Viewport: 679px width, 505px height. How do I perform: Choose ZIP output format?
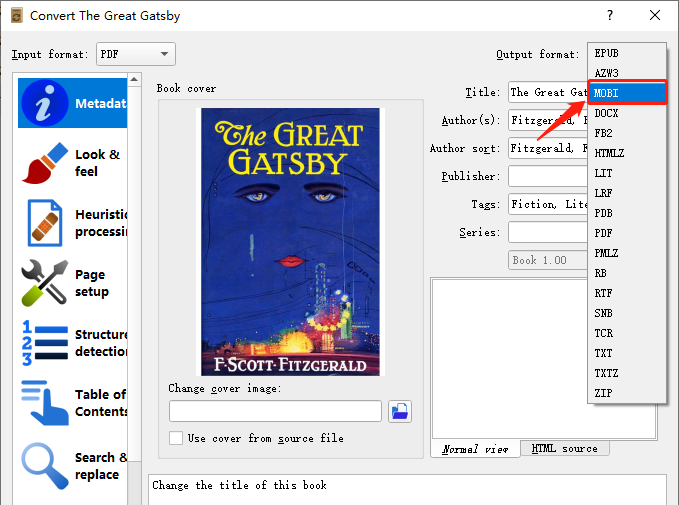pyautogui.click(x=627, y=393)
